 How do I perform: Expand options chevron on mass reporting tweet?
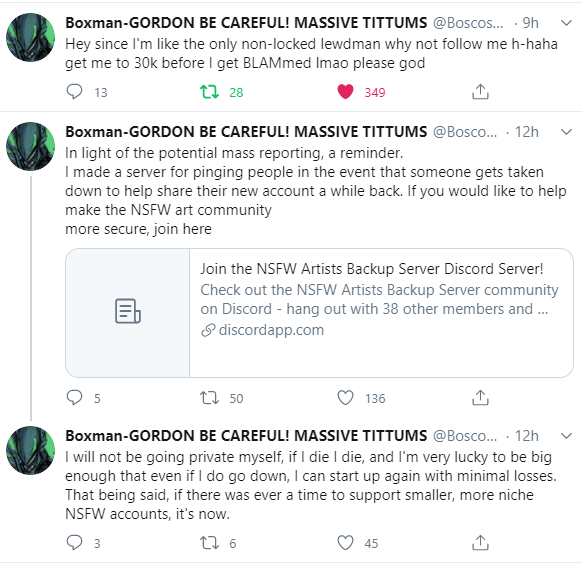pyautogui.click(x=566, y=132)
